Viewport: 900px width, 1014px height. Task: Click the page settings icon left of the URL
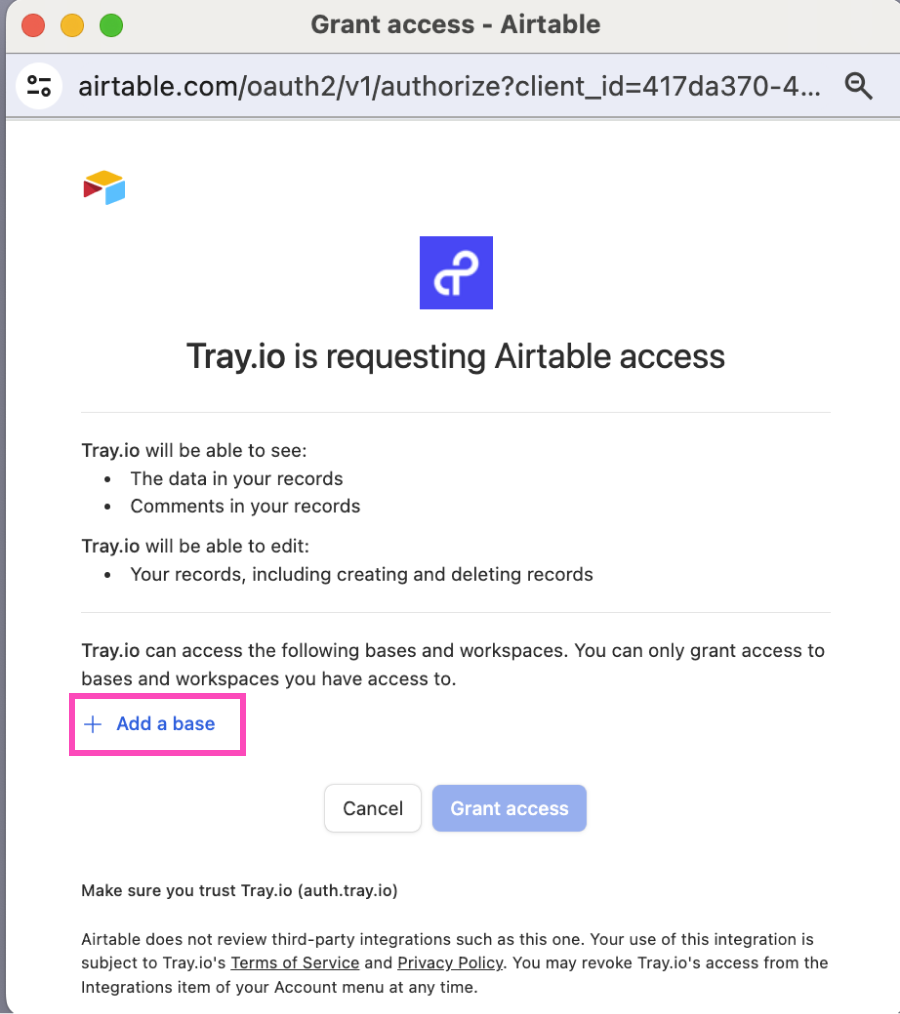tap(39, 86)
